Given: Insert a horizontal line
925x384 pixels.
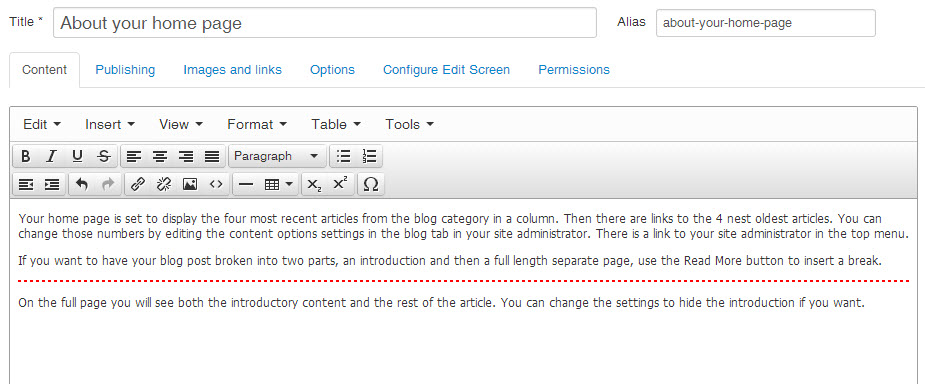Looking at the screenshot, I should point(246,185).
